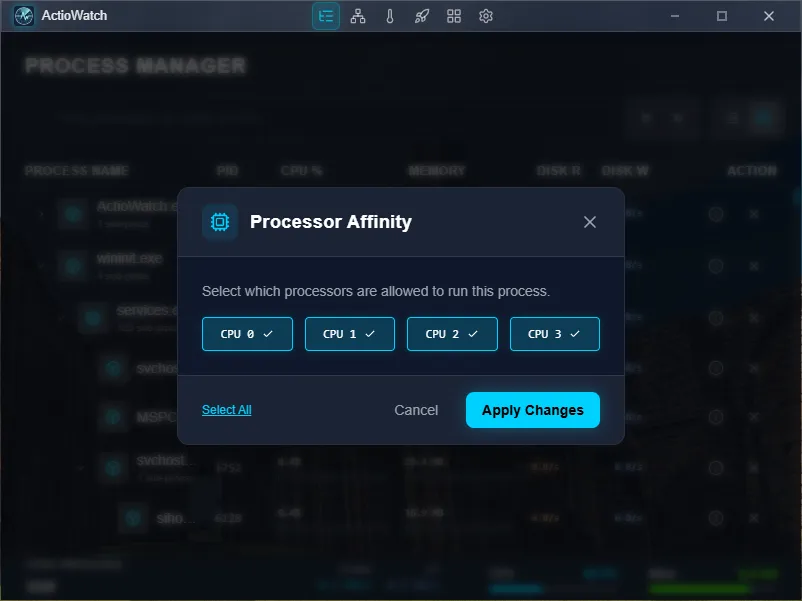Cancel the Processor Affinity dialog
Image resolution: width=802 pixels, height=601 pixels.
pos(416,409)
